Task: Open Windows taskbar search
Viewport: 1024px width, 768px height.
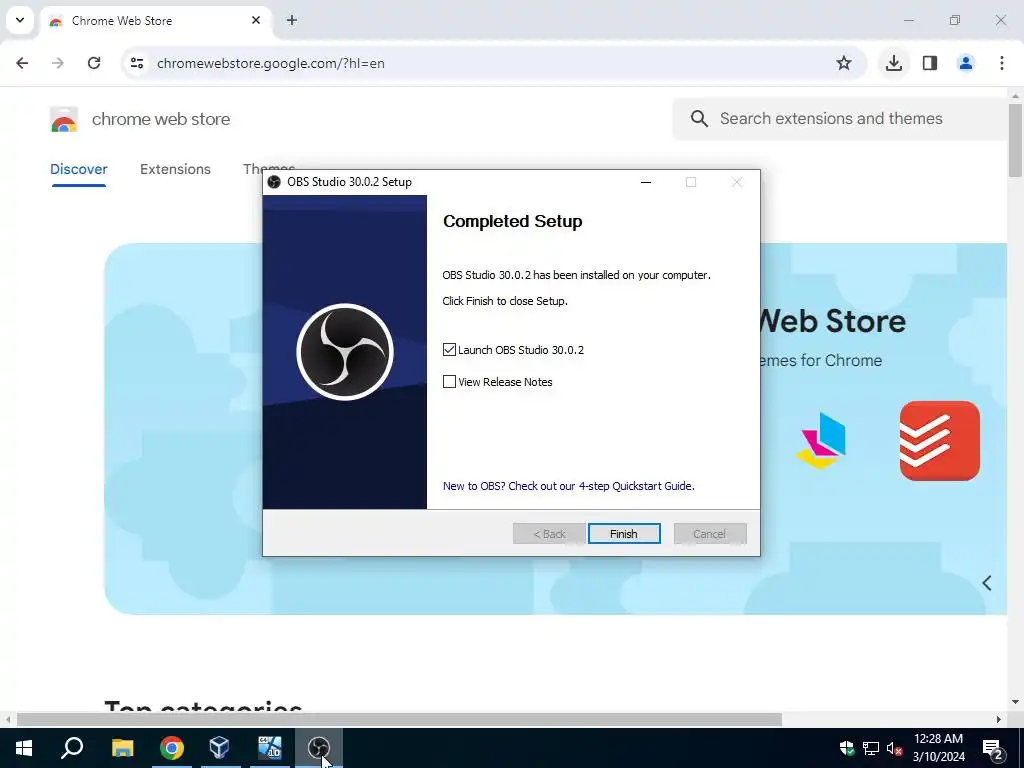Action: [x=72, y=748]
